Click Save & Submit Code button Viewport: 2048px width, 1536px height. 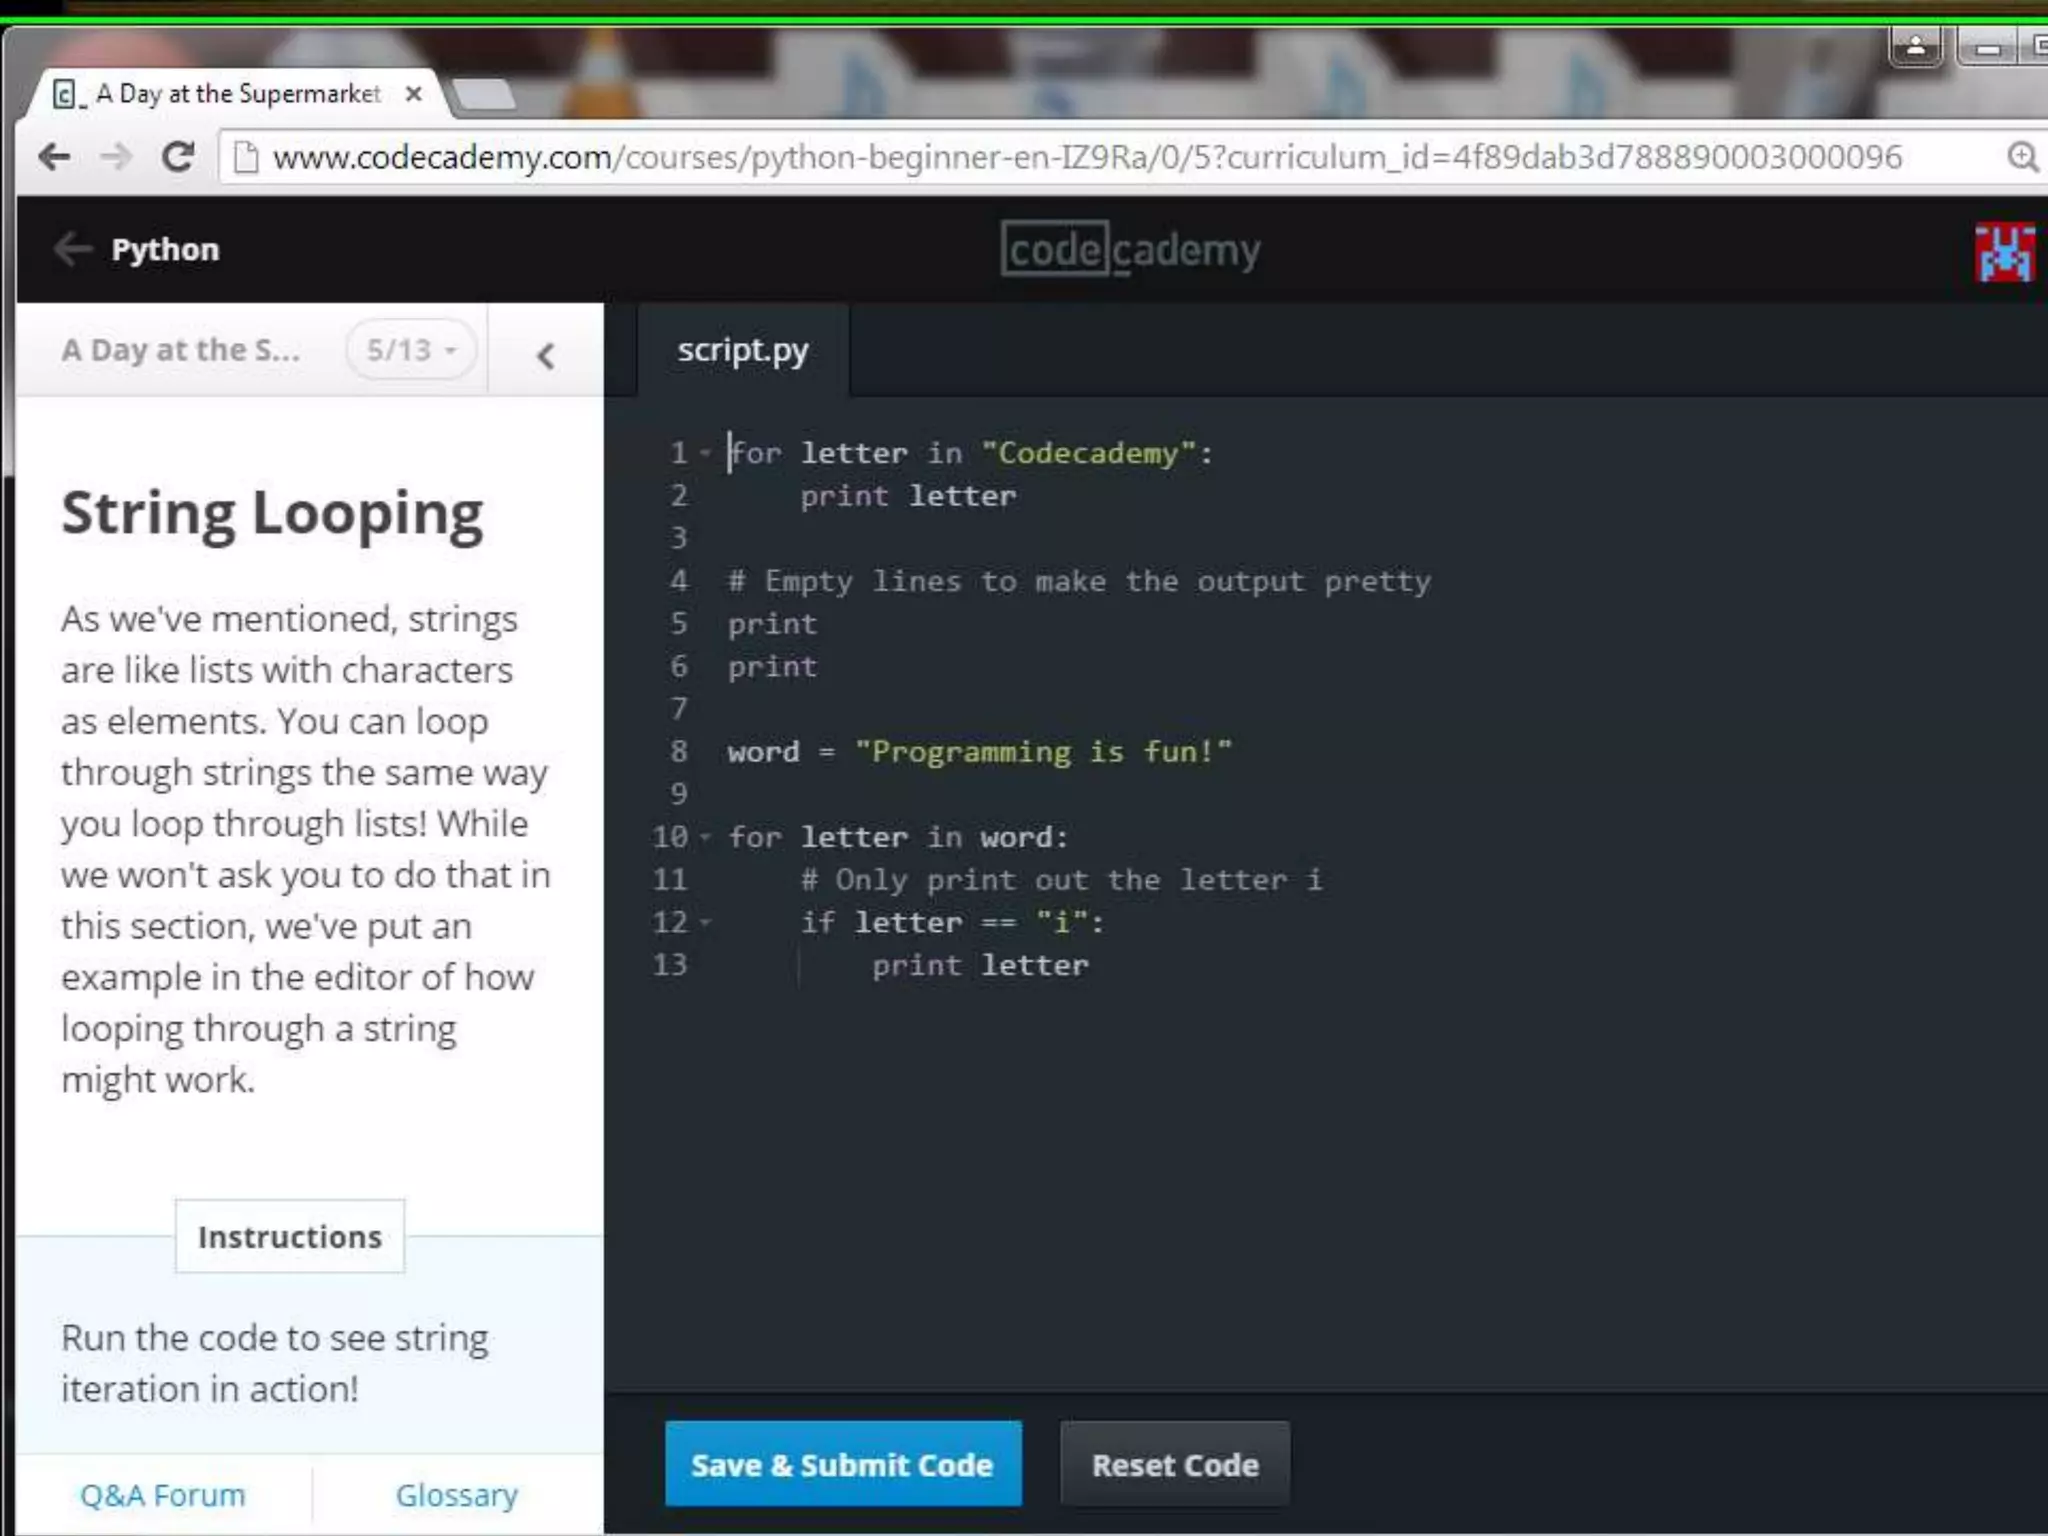point(842,1464)
